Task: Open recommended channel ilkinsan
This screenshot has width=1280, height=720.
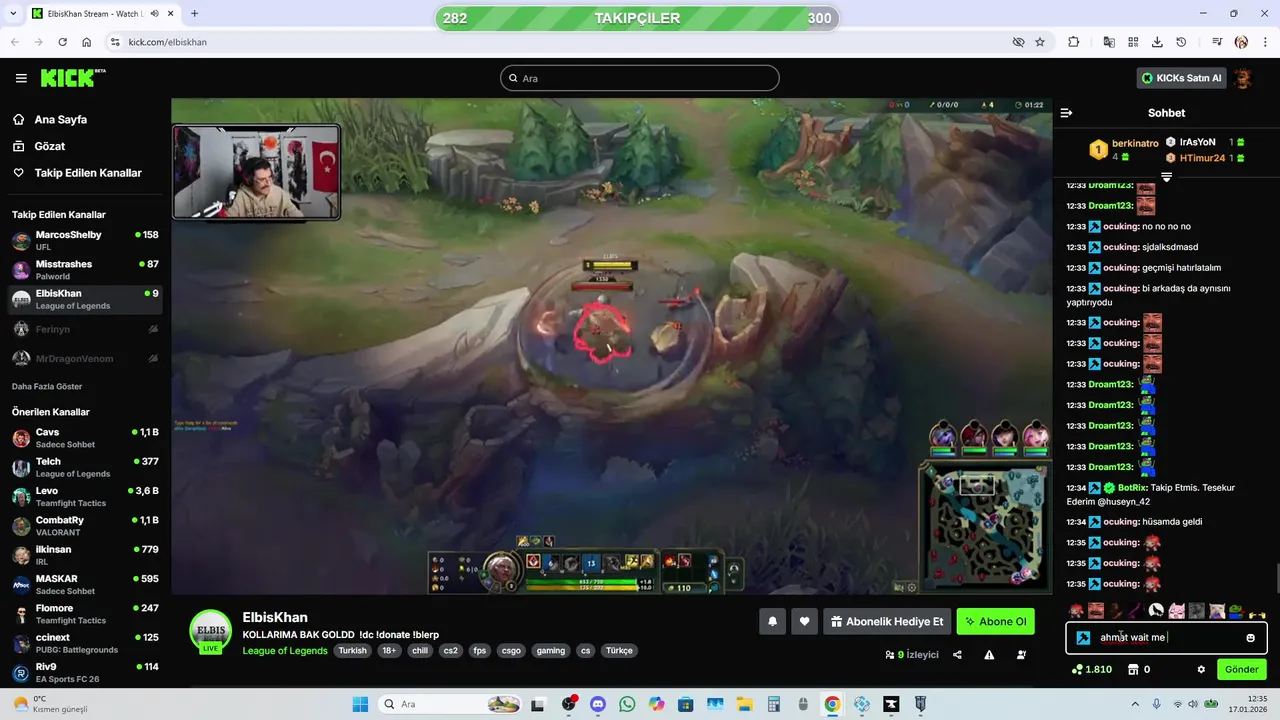Action: click(85, 555)
